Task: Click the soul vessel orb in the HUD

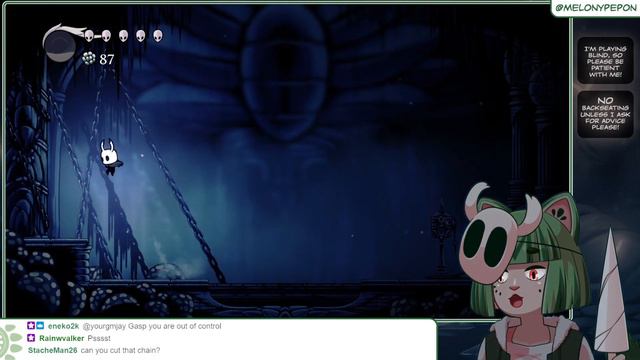Action: pyautogui.click(x=60, y=47)
